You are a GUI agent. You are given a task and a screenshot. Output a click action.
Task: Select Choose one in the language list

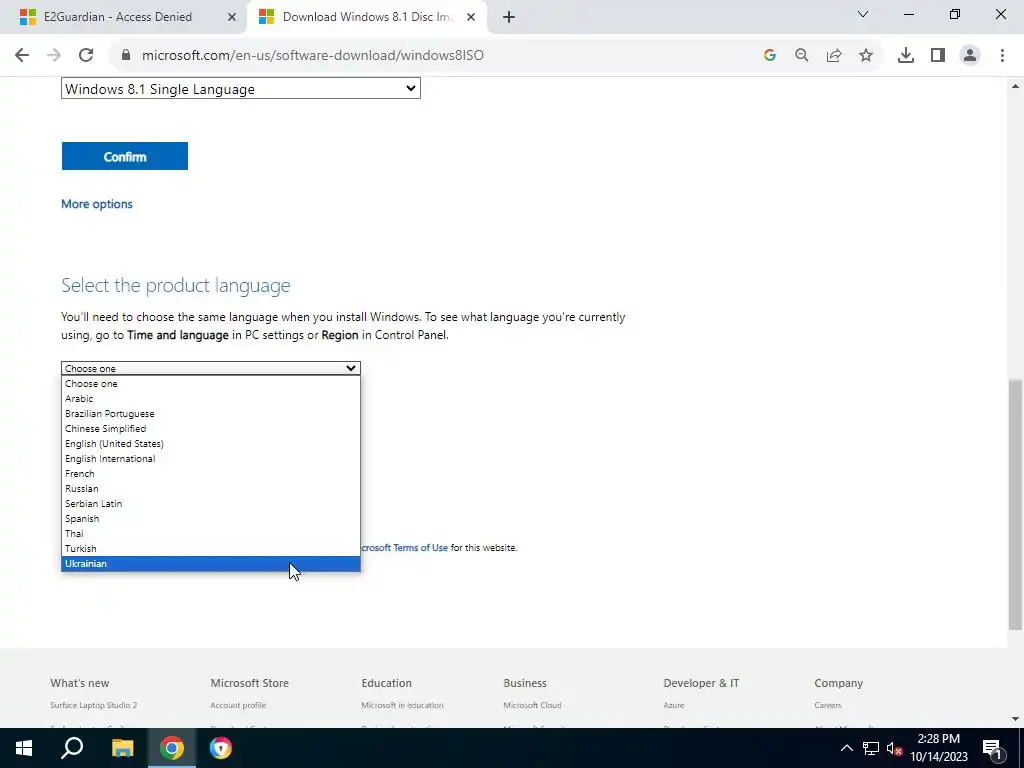210,383
